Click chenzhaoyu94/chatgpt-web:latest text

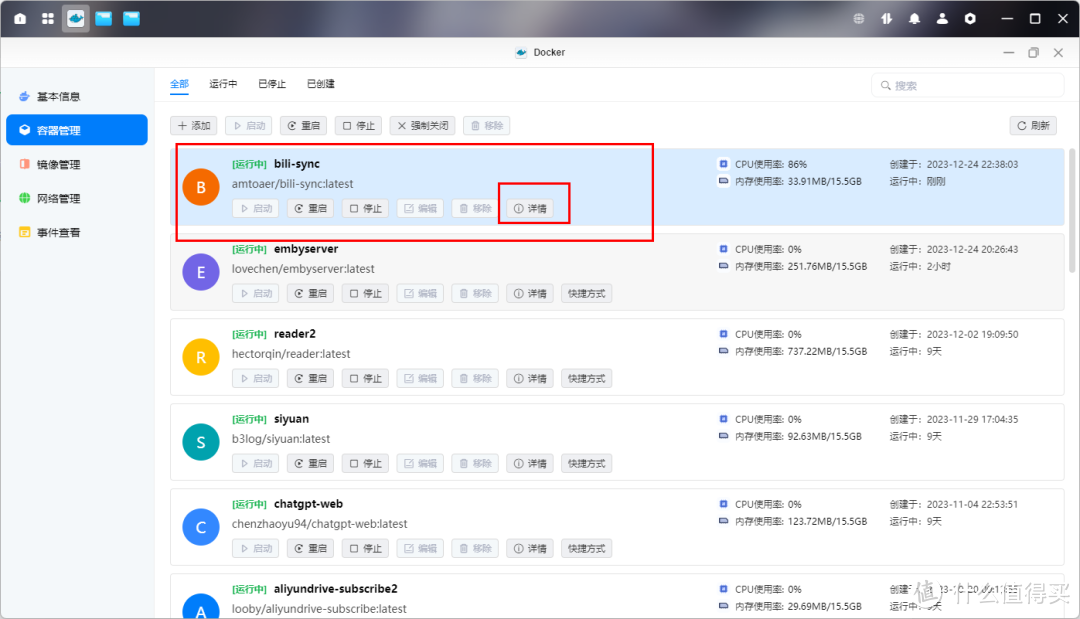[x=320, y=524]
